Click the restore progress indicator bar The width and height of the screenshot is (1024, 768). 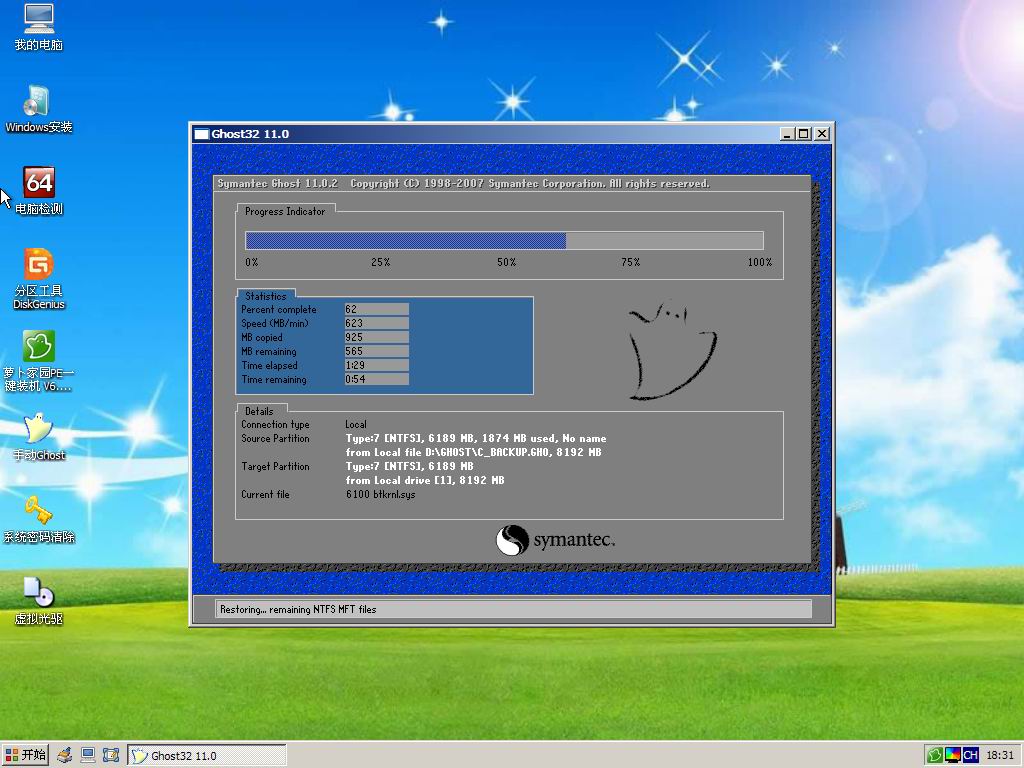pos(504,241)
